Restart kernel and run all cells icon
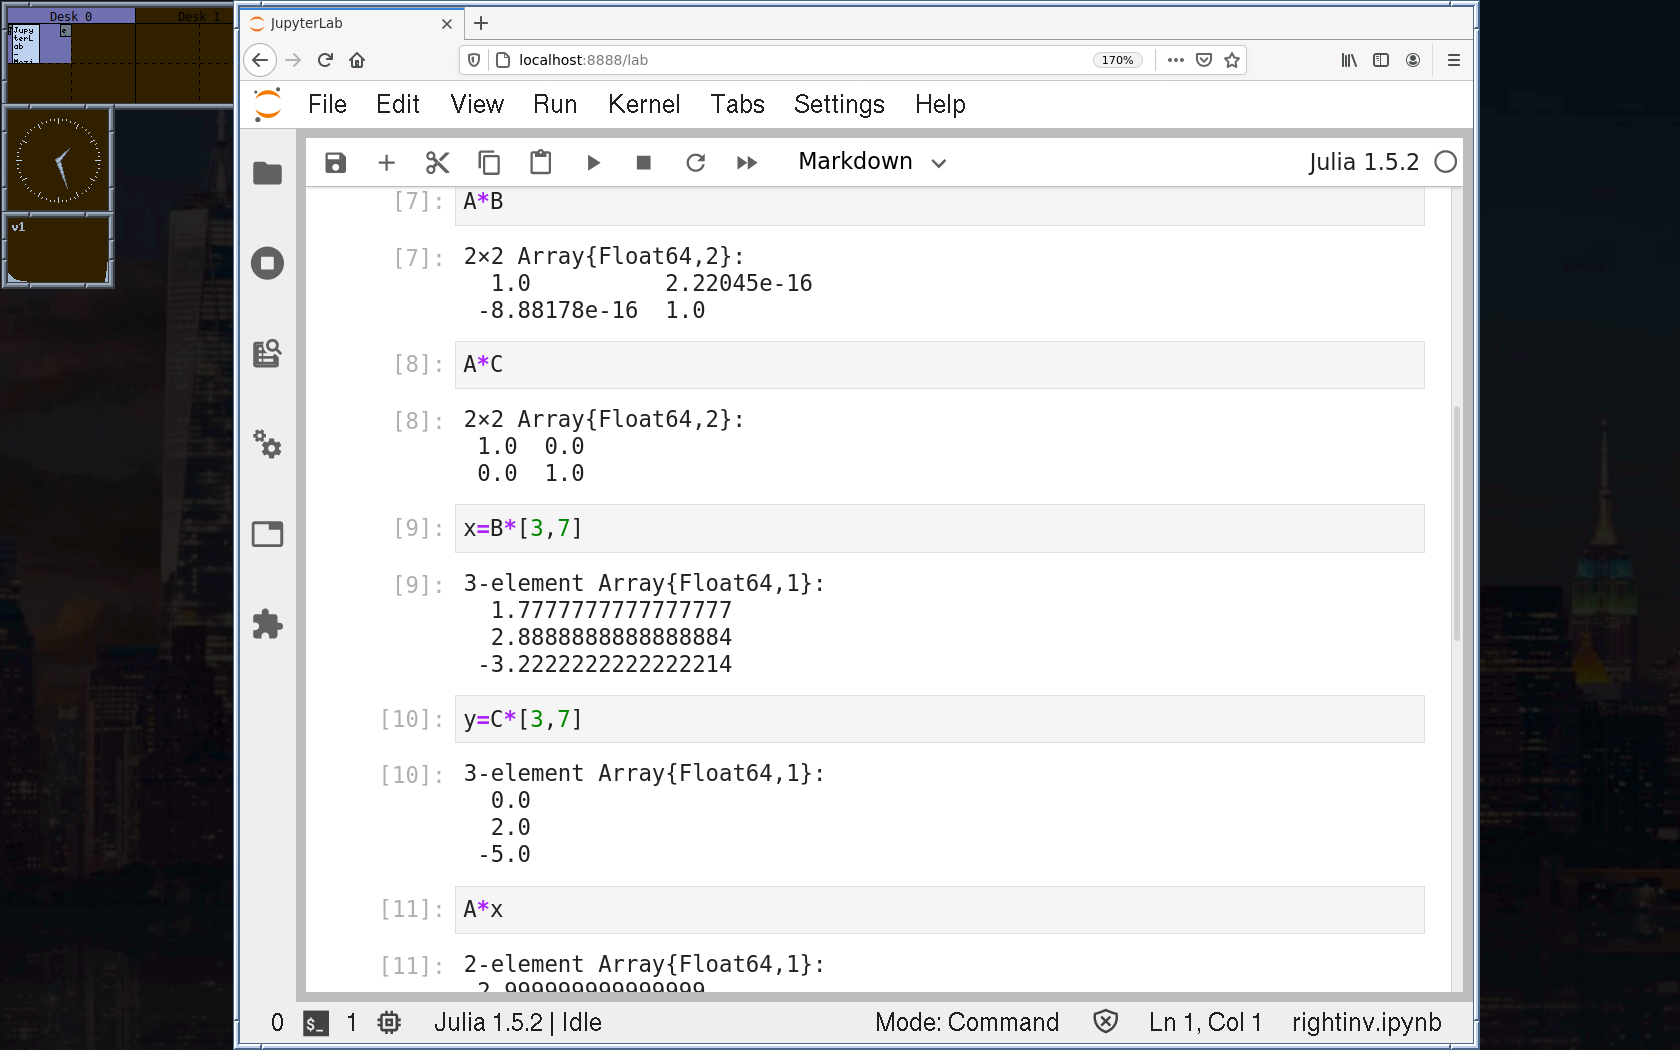Viewport: 1680px width, 1050px height. click(747, 163)
